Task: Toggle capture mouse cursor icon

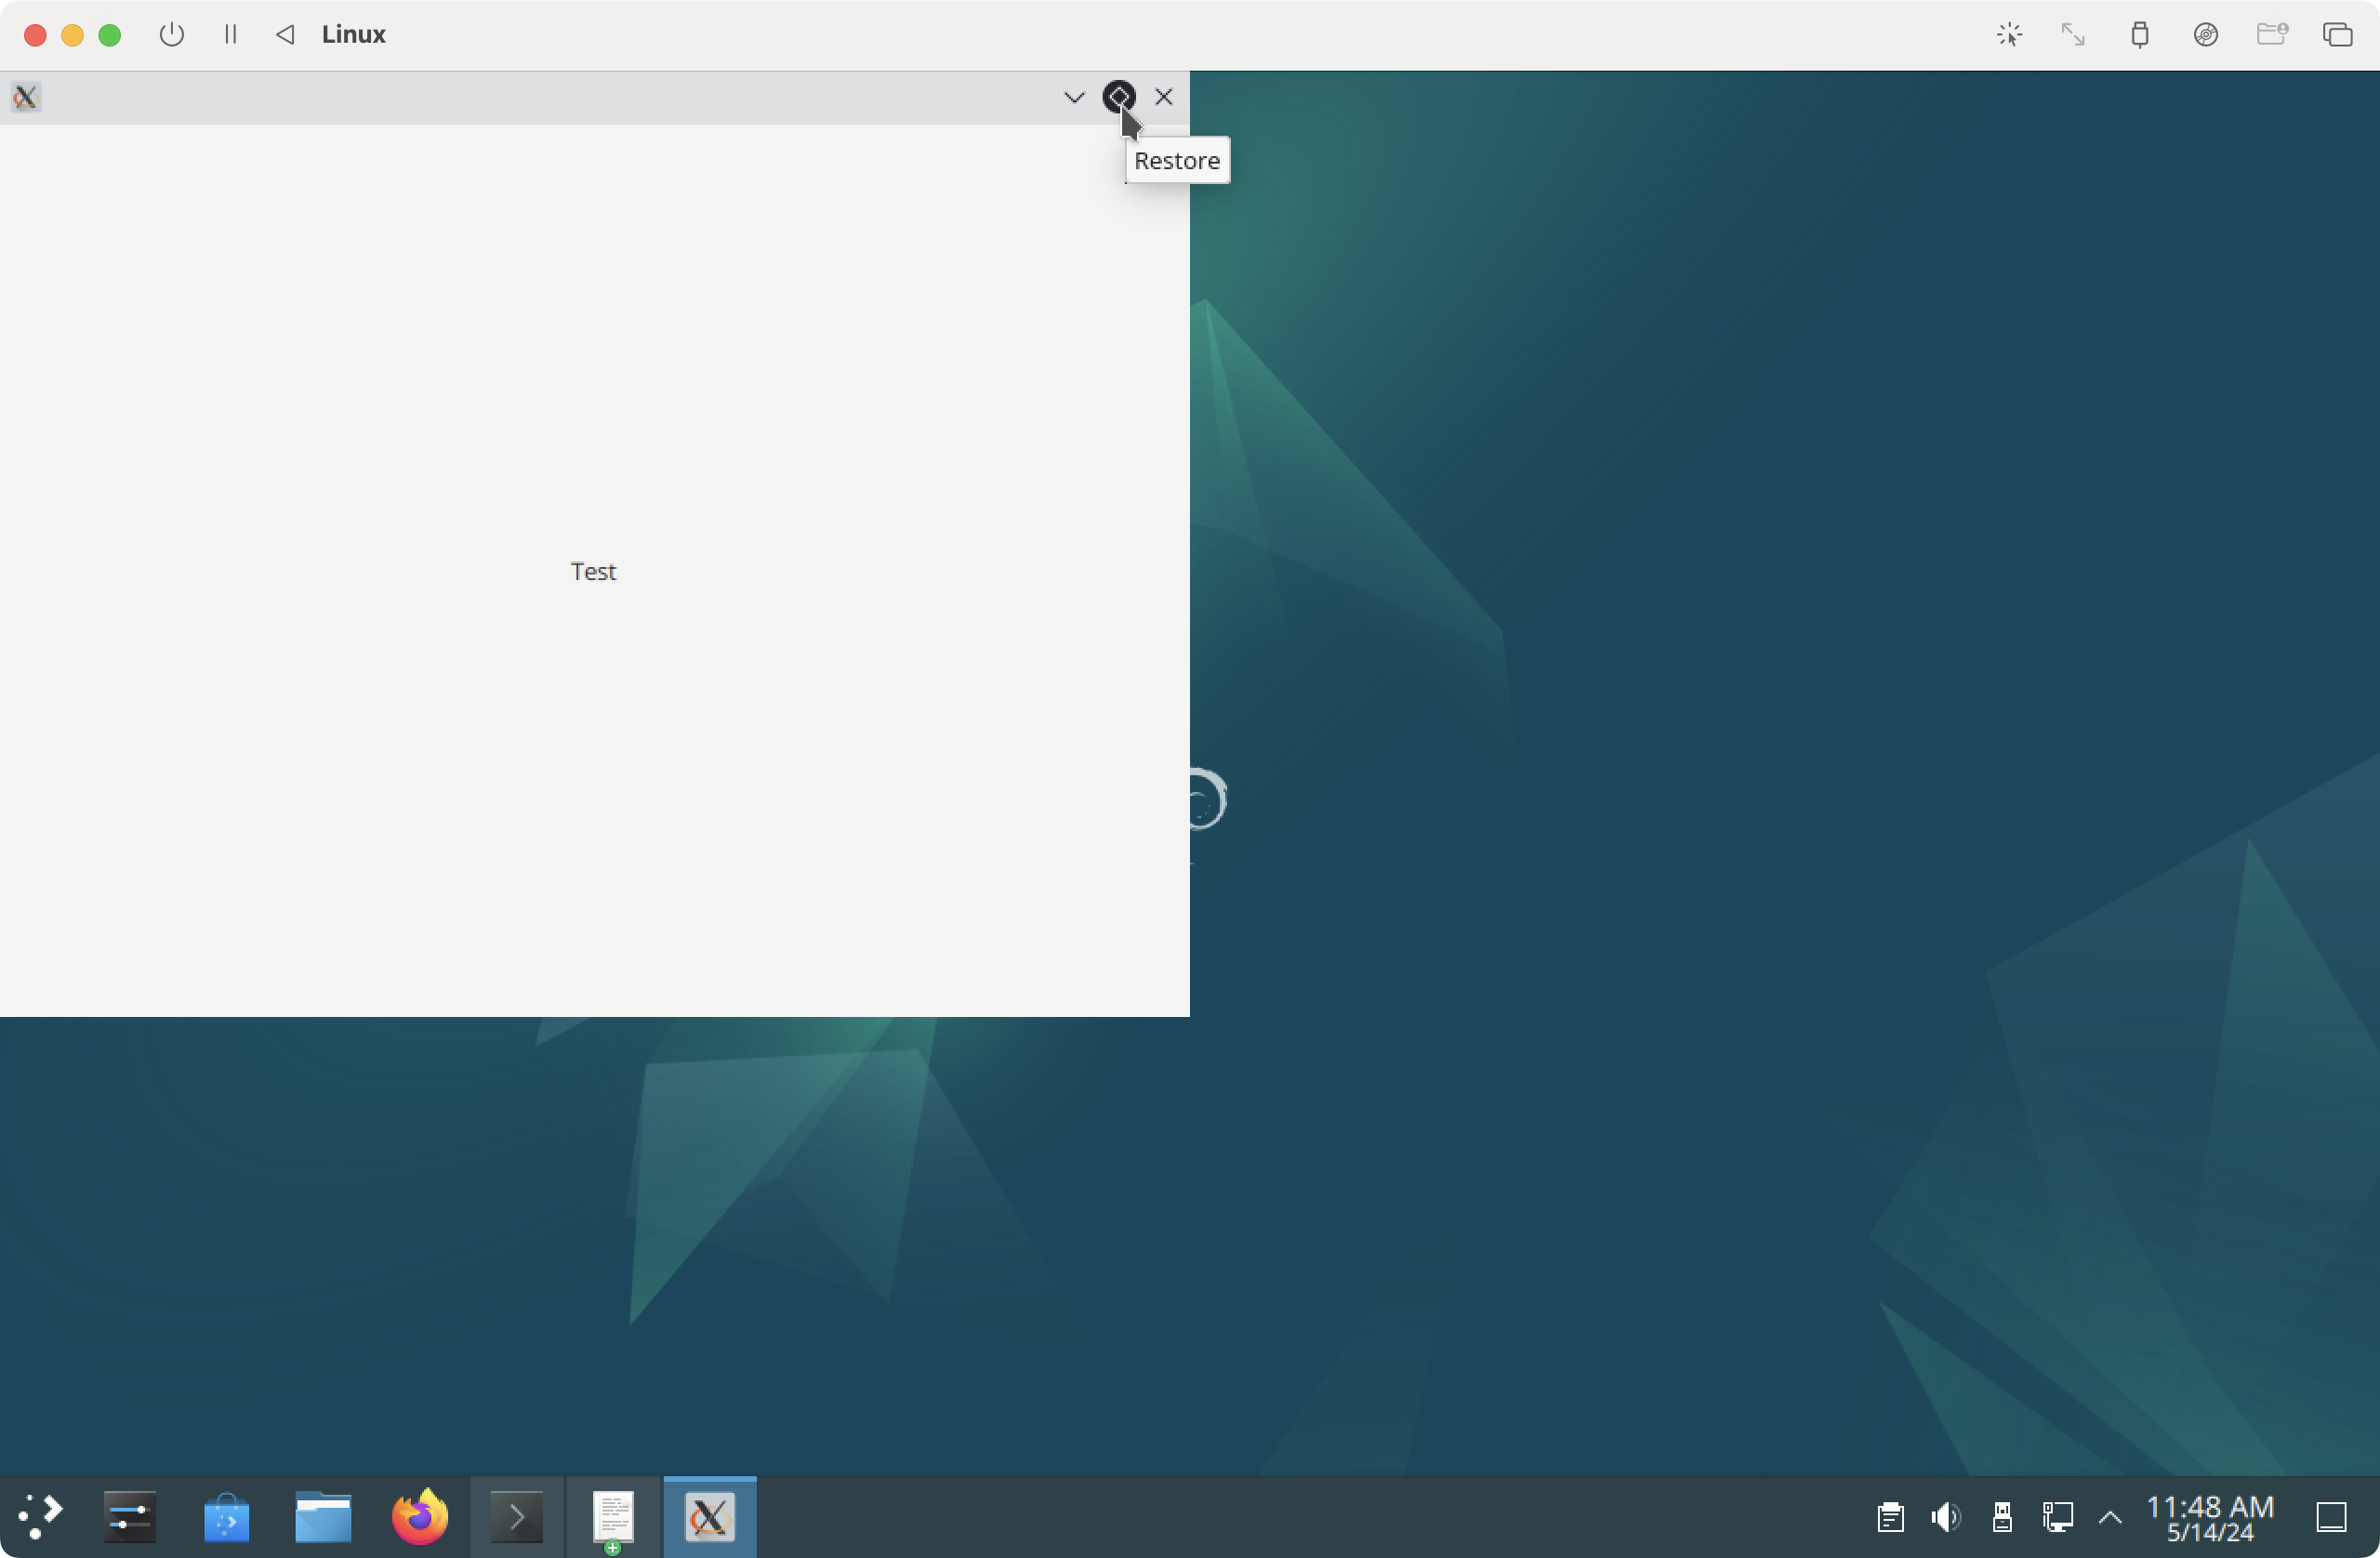Action: (2009, 35)
